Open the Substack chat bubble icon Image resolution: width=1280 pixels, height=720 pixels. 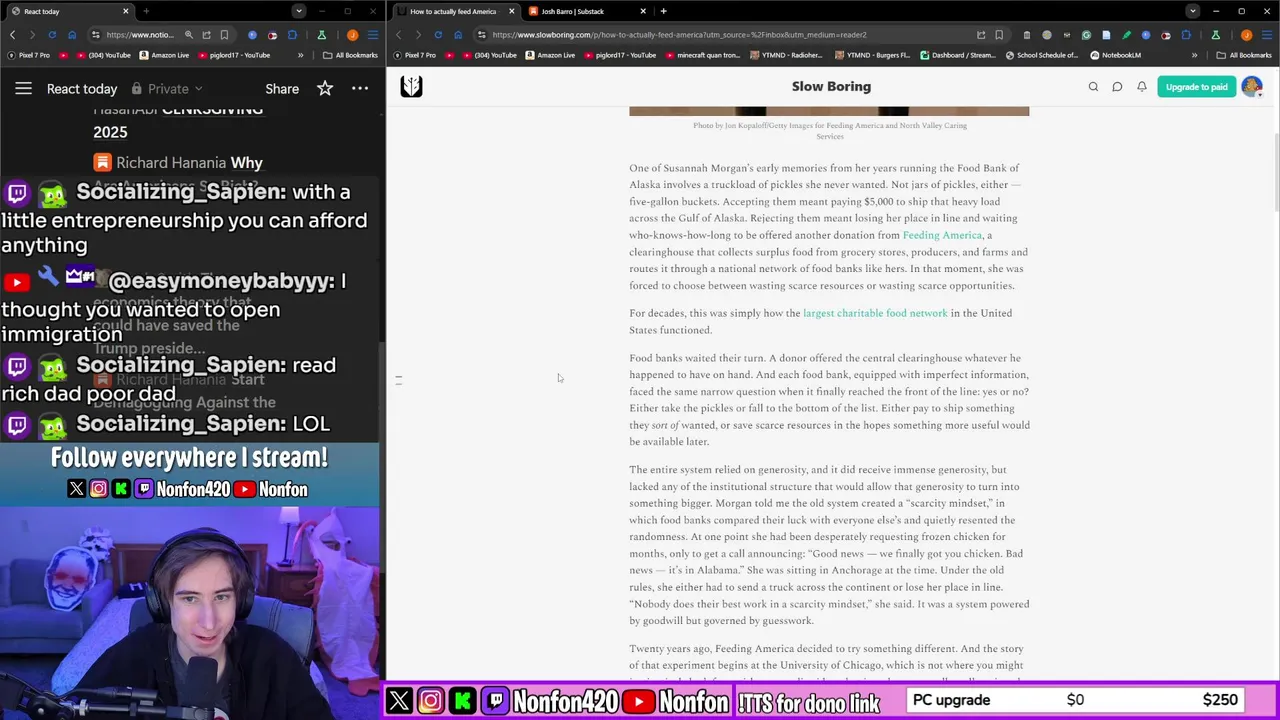click(1117, 87)
